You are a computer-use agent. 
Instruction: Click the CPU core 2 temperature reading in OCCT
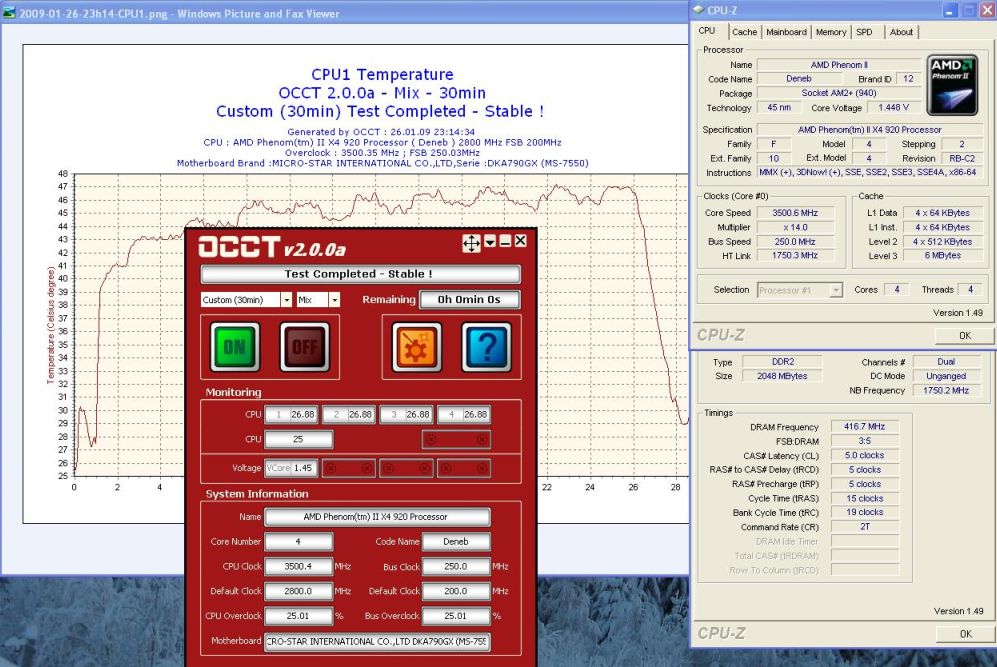pos(348,415)
